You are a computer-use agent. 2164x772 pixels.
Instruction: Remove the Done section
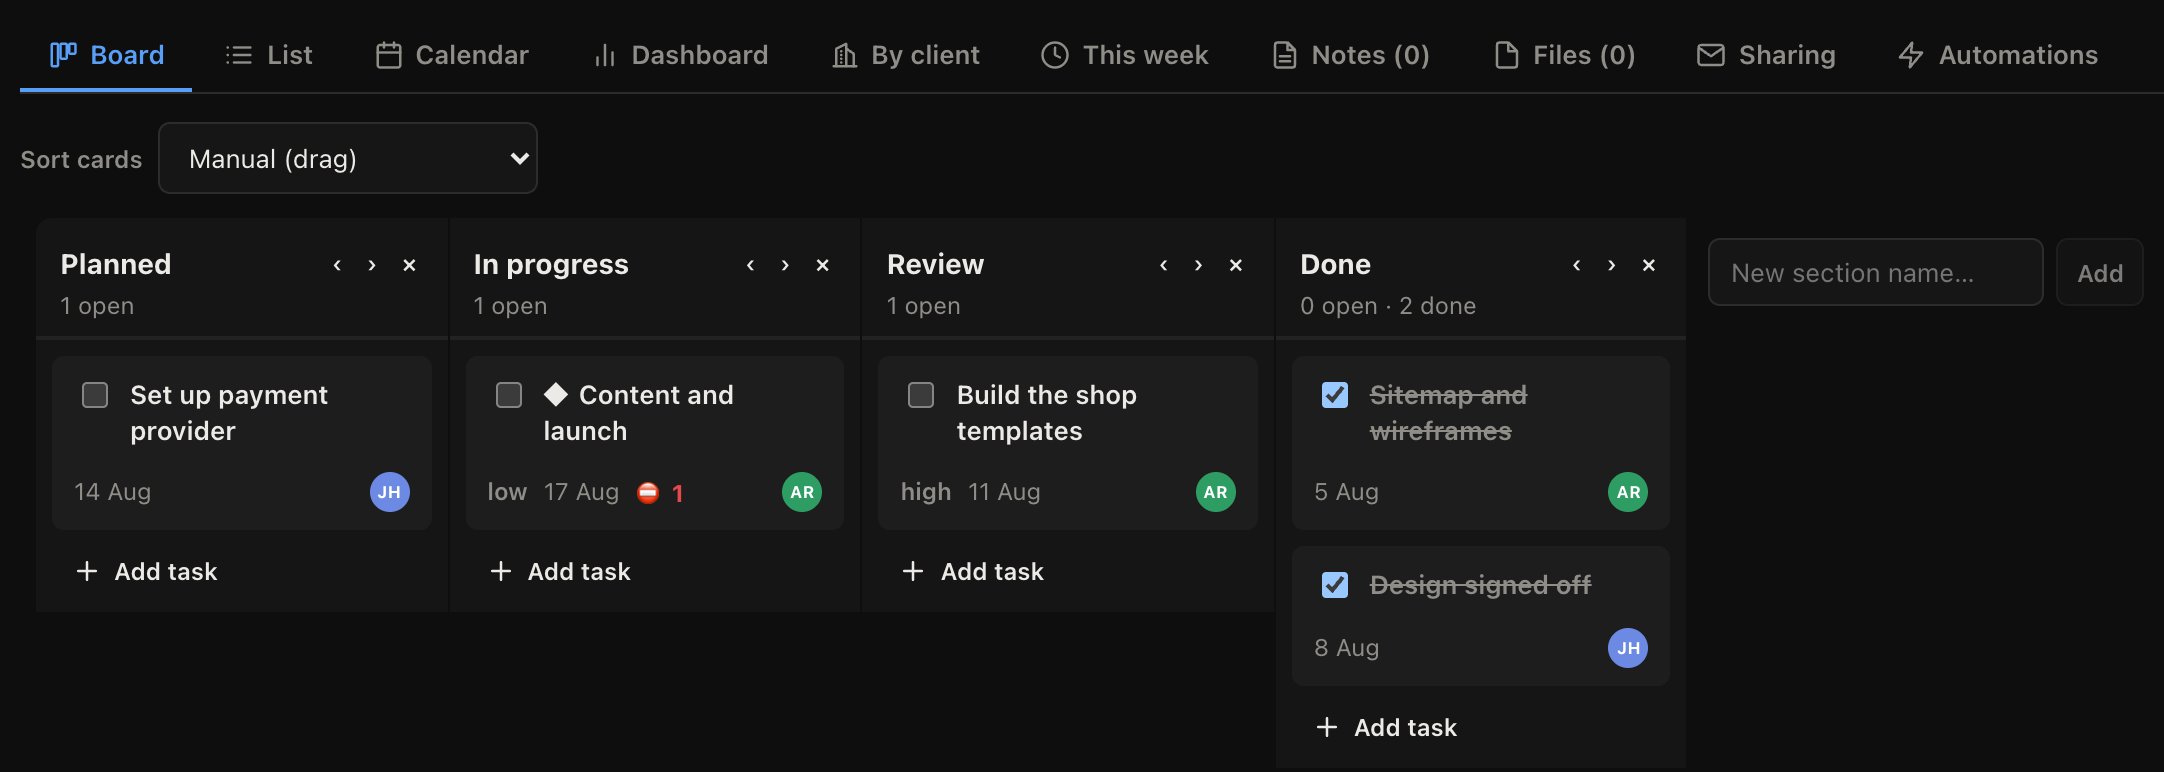[1649, 265]
